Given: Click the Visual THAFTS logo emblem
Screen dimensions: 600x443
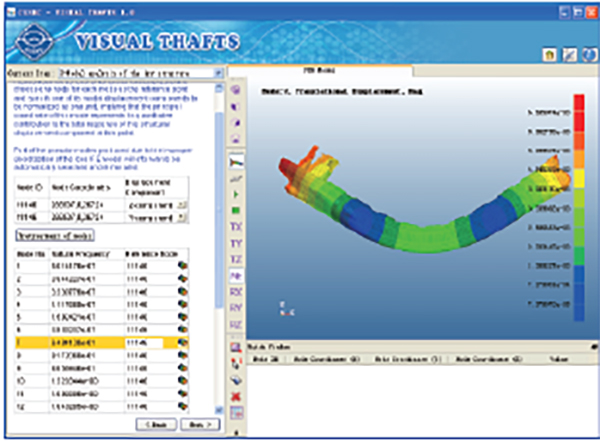Looking at the screenshot, I should (x=34, y=41).
